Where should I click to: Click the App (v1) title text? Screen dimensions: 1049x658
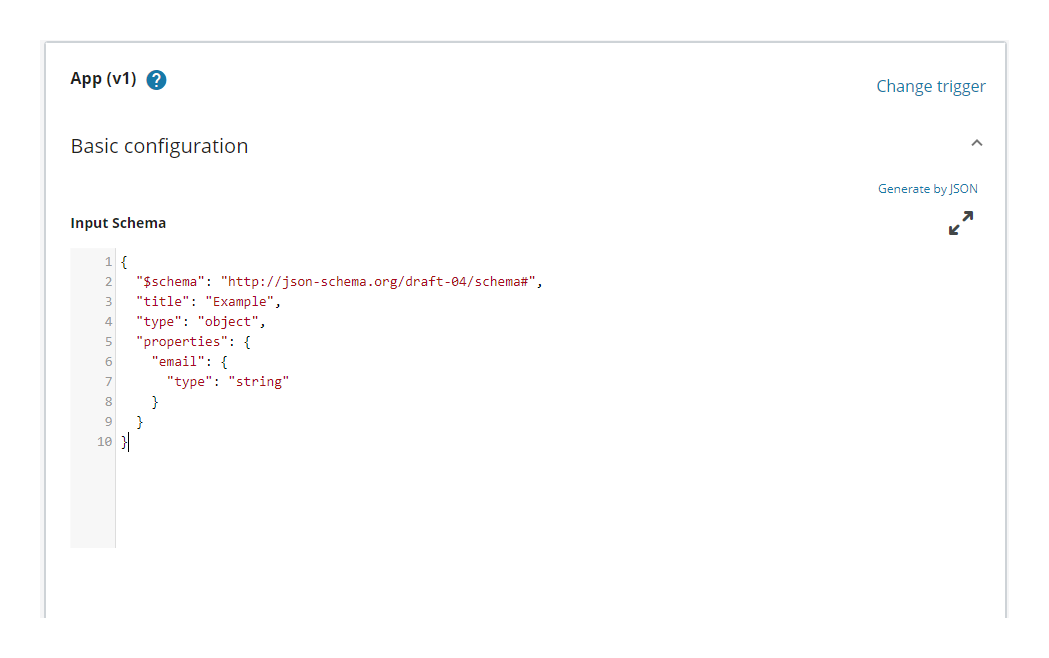point(102,78)
